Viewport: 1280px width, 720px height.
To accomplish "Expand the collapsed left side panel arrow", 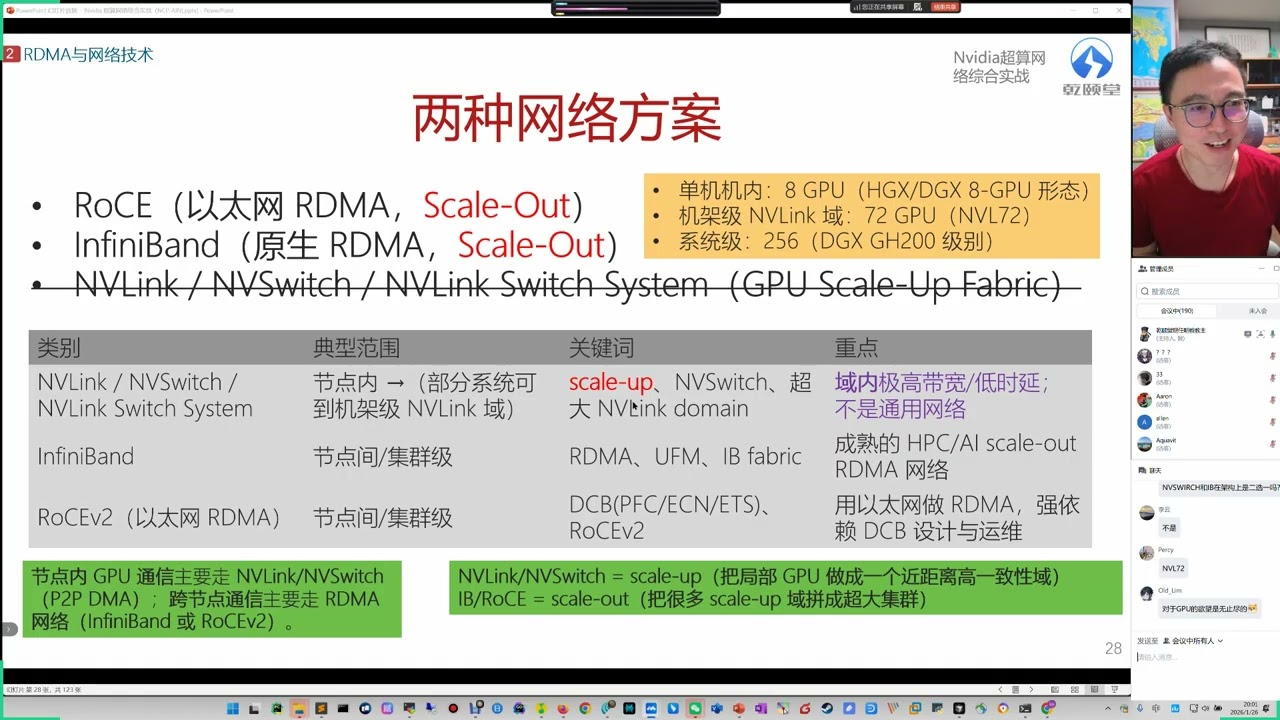I will tap(9, 629).
